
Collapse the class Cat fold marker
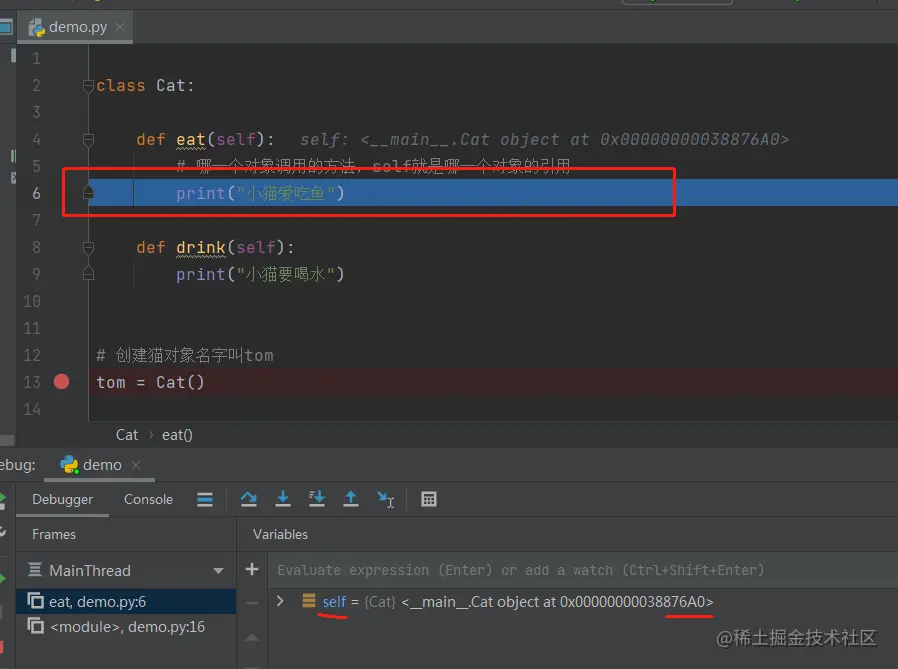coord(88,86)
